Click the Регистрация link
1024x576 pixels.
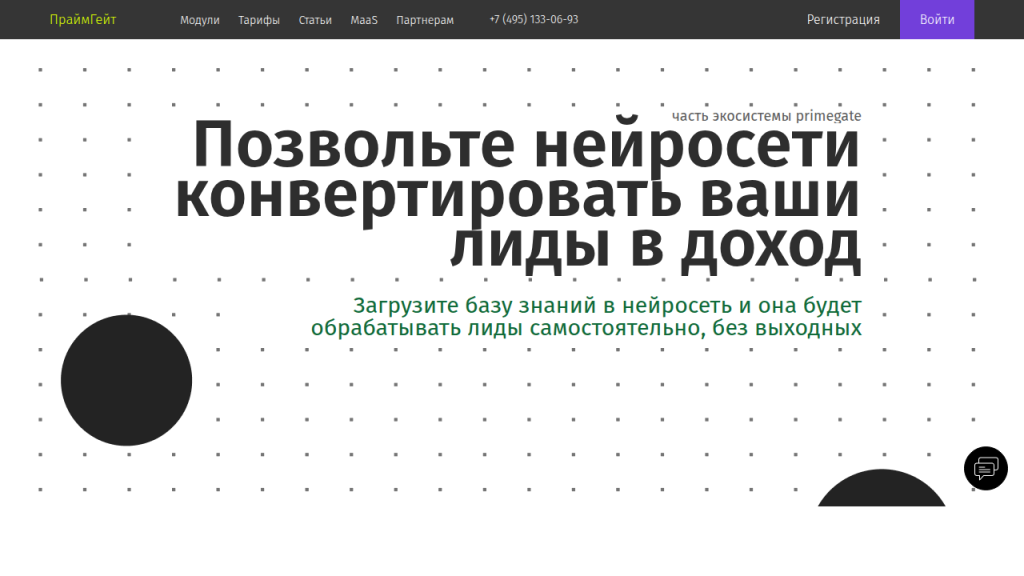click(x=843, y=20)
